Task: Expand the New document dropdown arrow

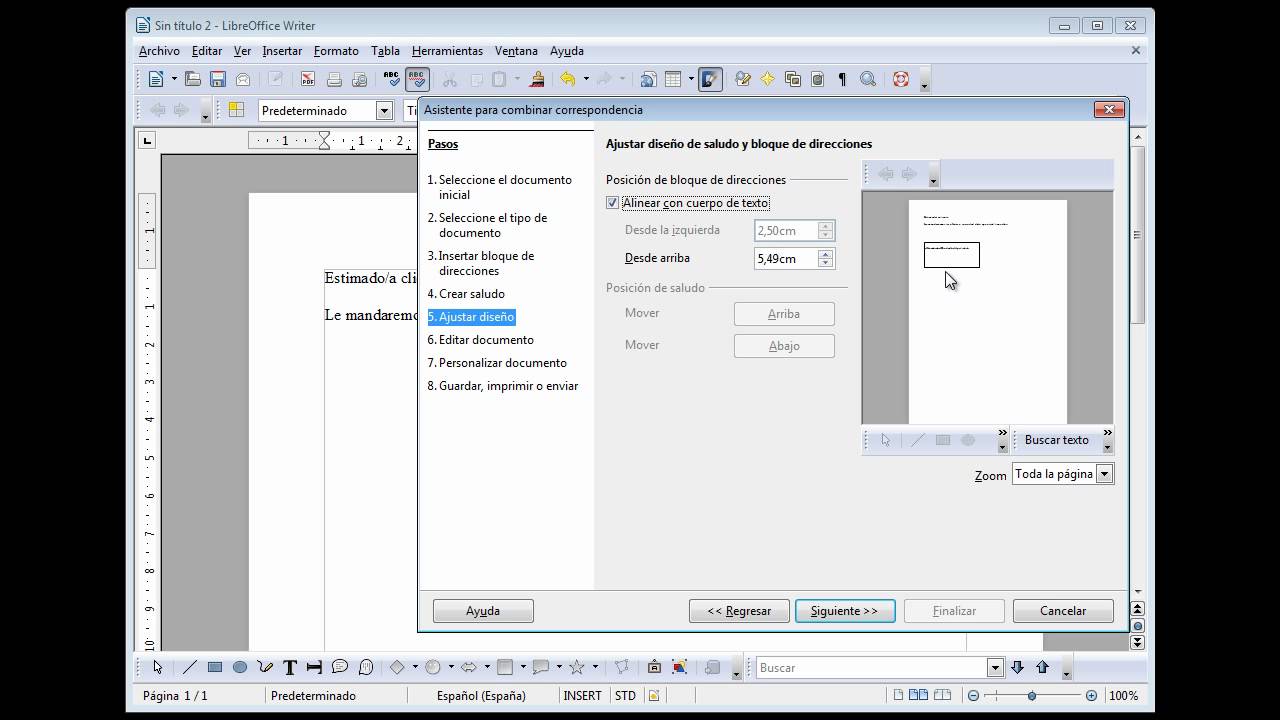Action: click(x=174, y=80)
